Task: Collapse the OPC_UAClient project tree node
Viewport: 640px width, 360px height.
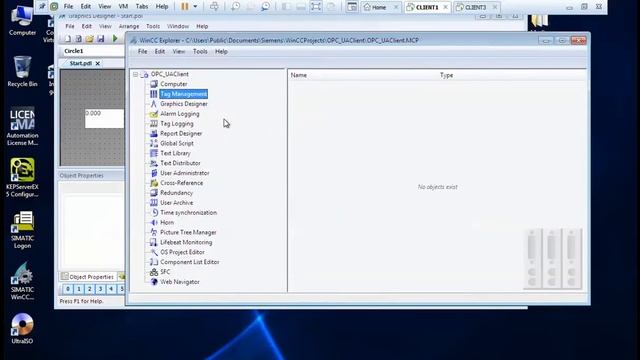Action: tap(135, 74)
